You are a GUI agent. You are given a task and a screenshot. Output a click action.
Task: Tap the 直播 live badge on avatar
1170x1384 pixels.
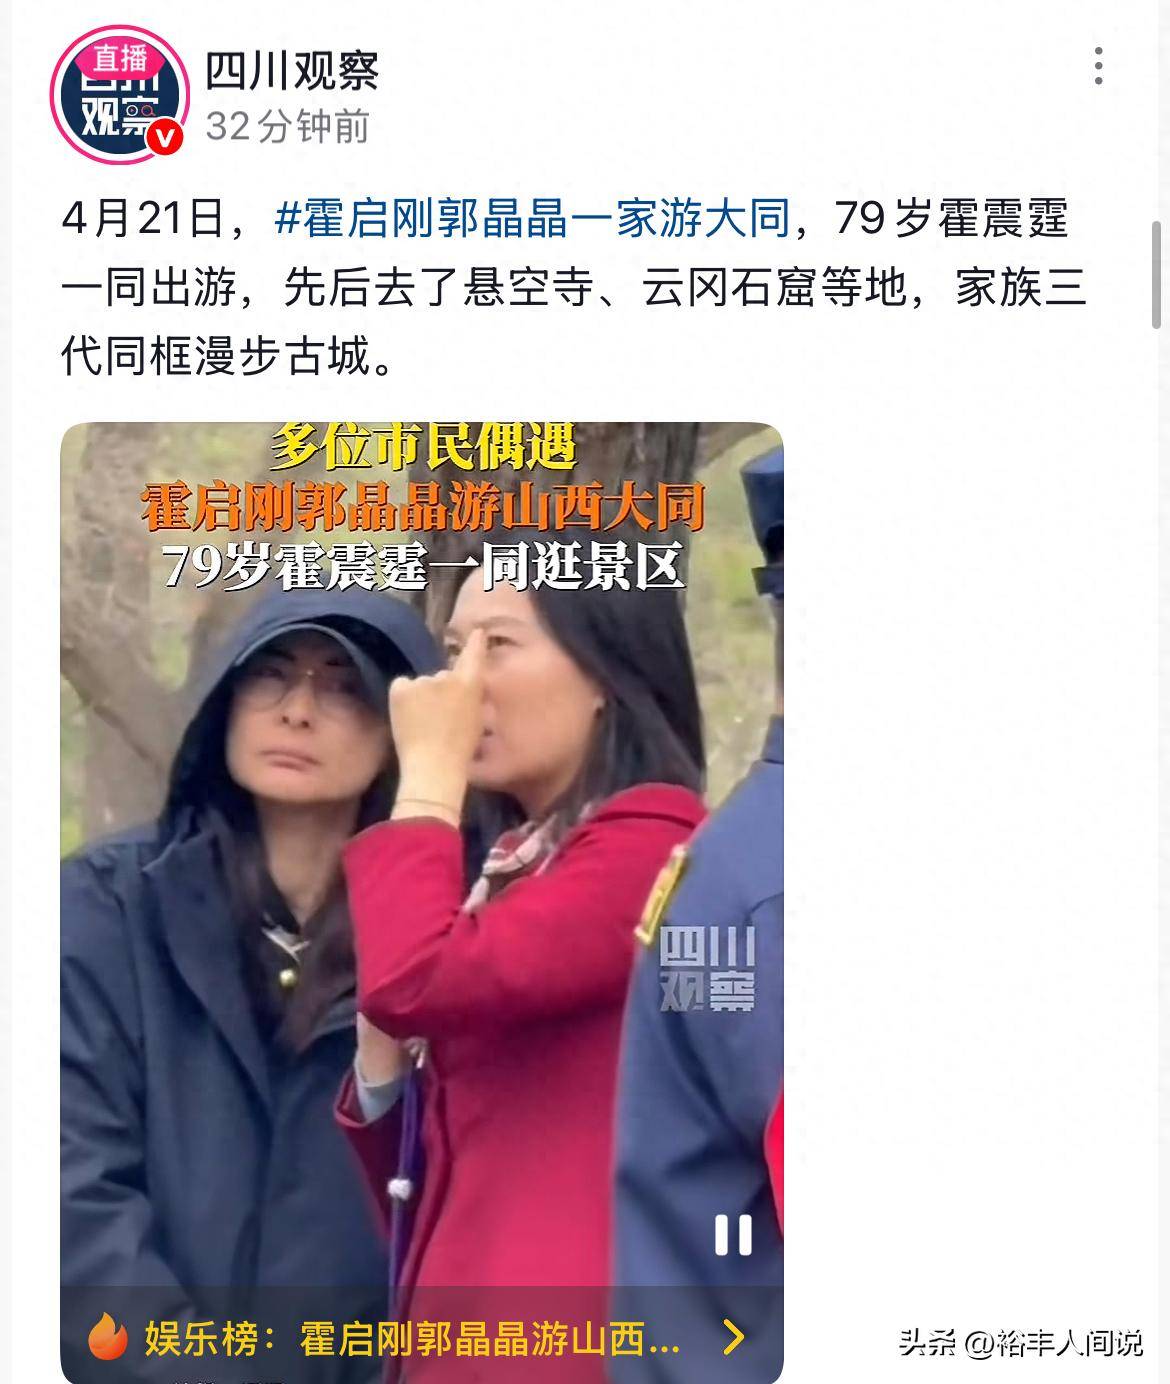click(120, 60)
